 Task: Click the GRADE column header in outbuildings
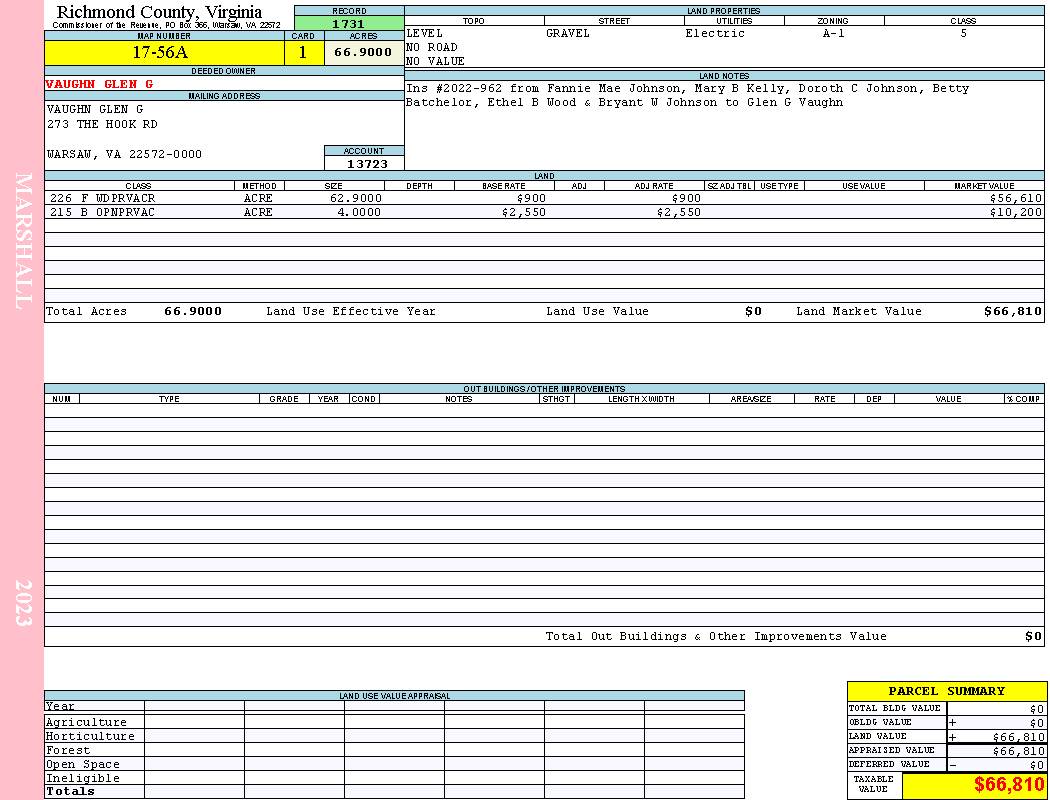(x=284, y=399)
